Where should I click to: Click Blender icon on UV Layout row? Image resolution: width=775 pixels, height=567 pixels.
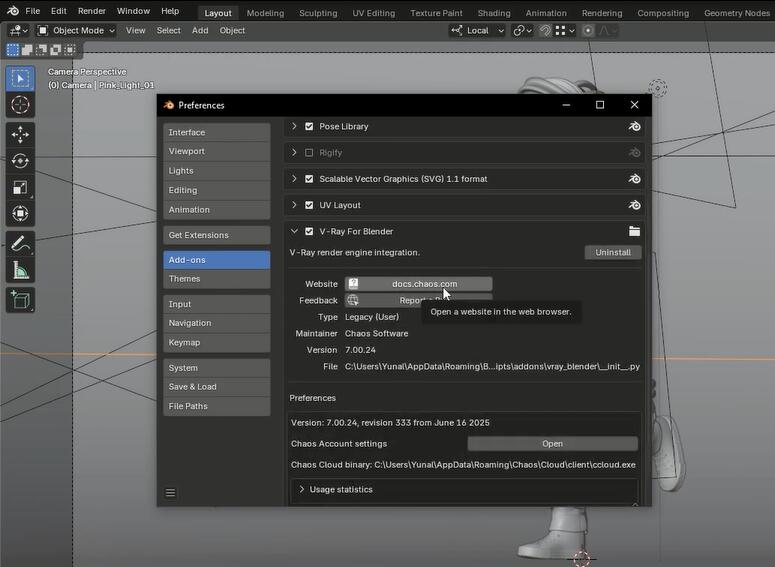(x=635, y=205)
